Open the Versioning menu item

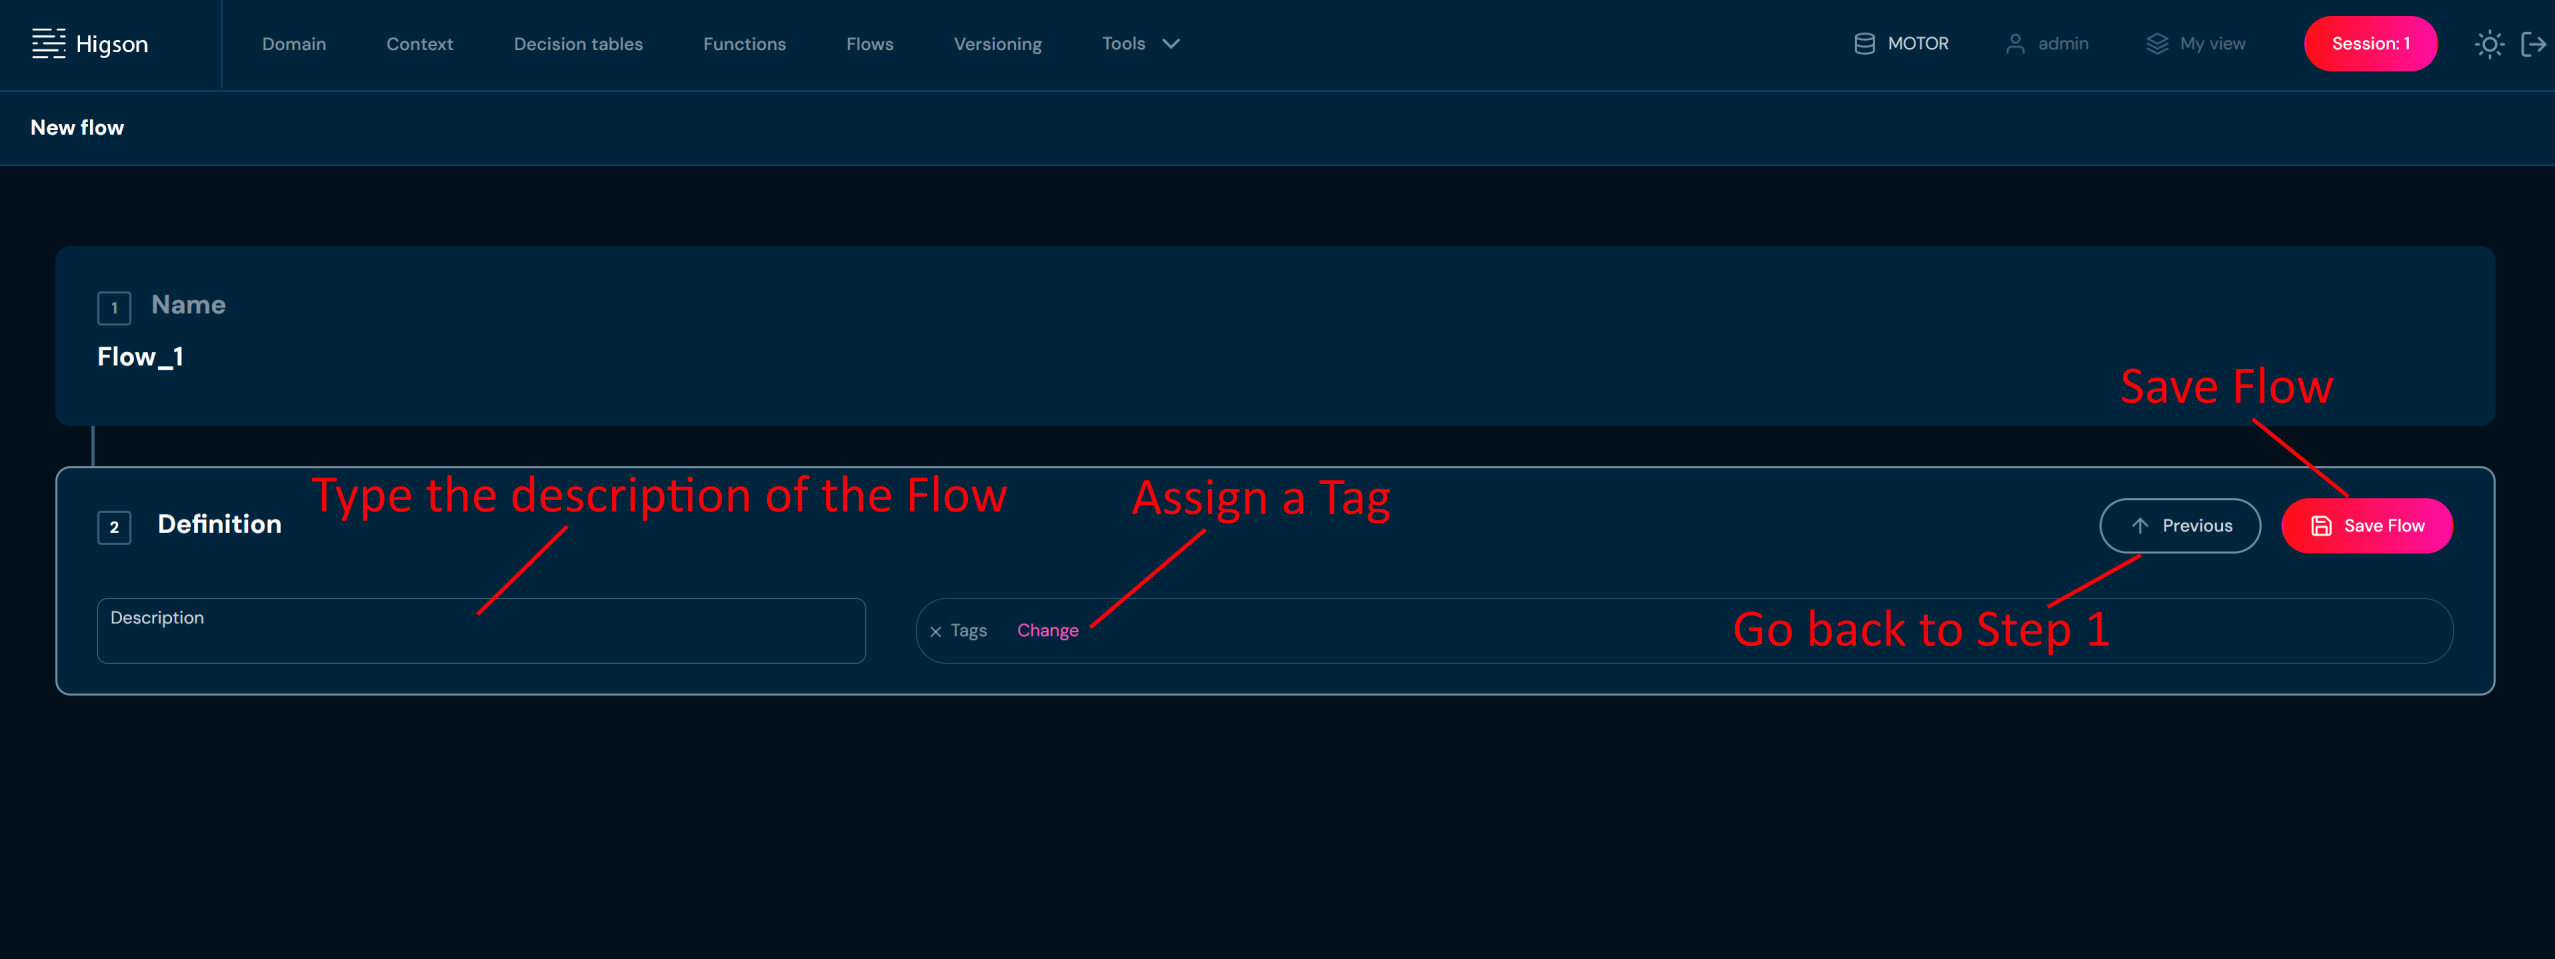click(x=997, y=44)
